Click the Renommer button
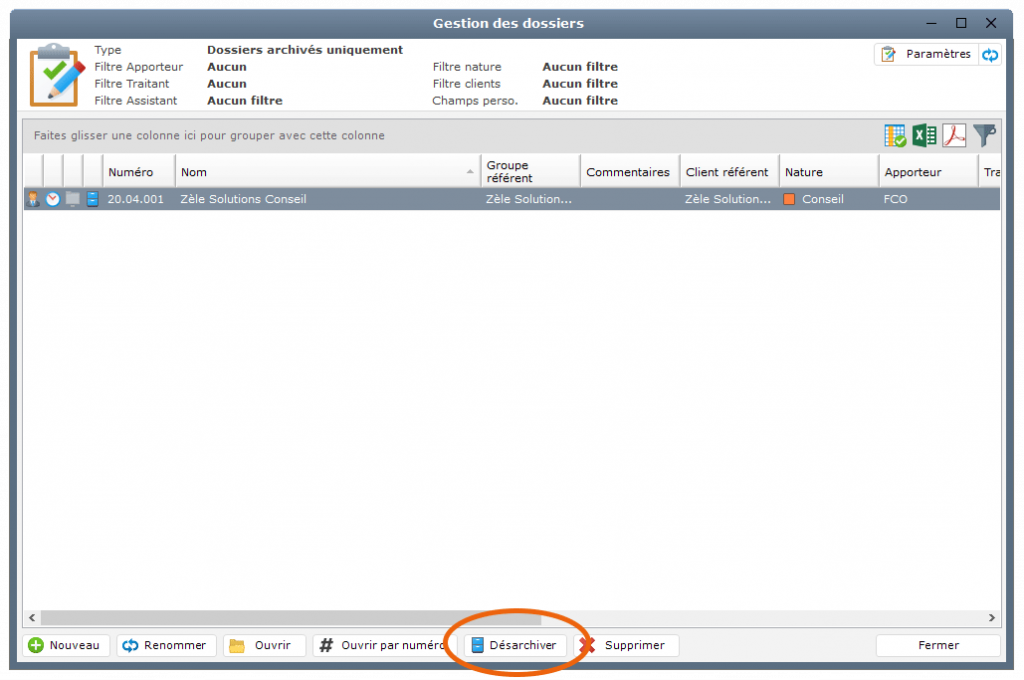 click(x=166, y=646)
